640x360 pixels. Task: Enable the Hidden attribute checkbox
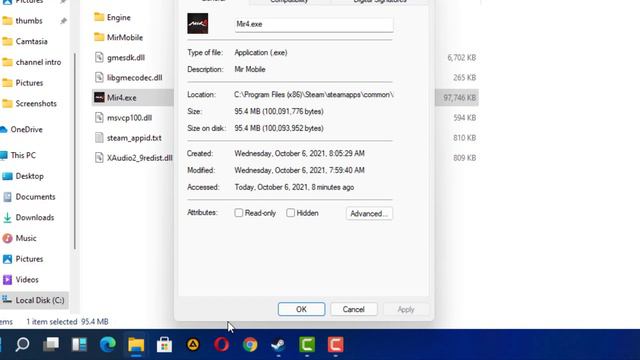[290, 213]
